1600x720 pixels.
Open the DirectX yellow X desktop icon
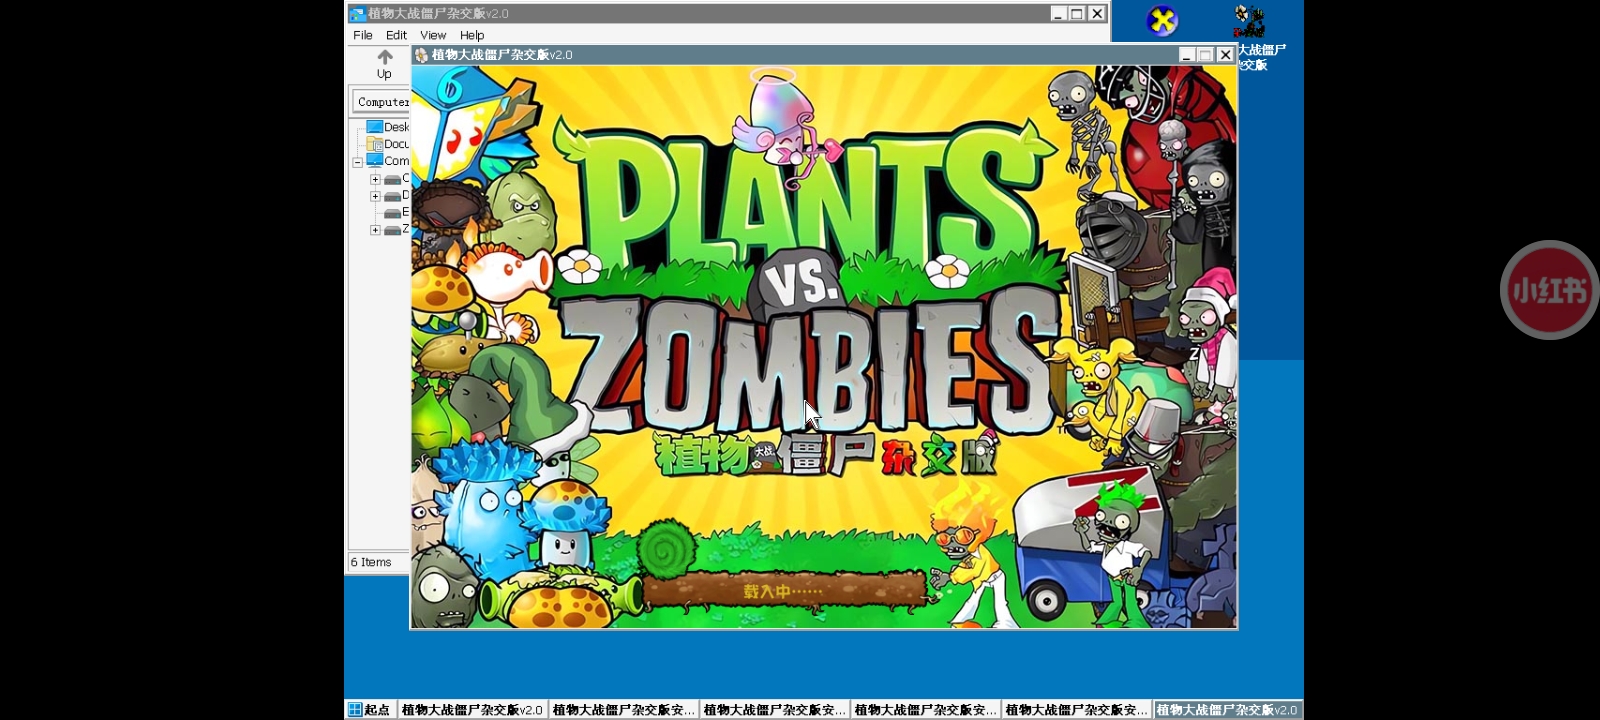(1161, 21)
